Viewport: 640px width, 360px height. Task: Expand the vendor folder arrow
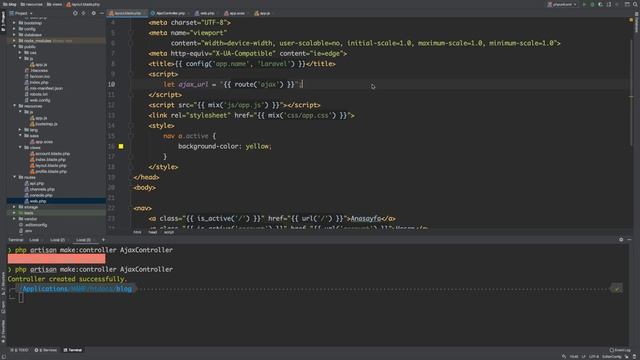coord(14,219)
